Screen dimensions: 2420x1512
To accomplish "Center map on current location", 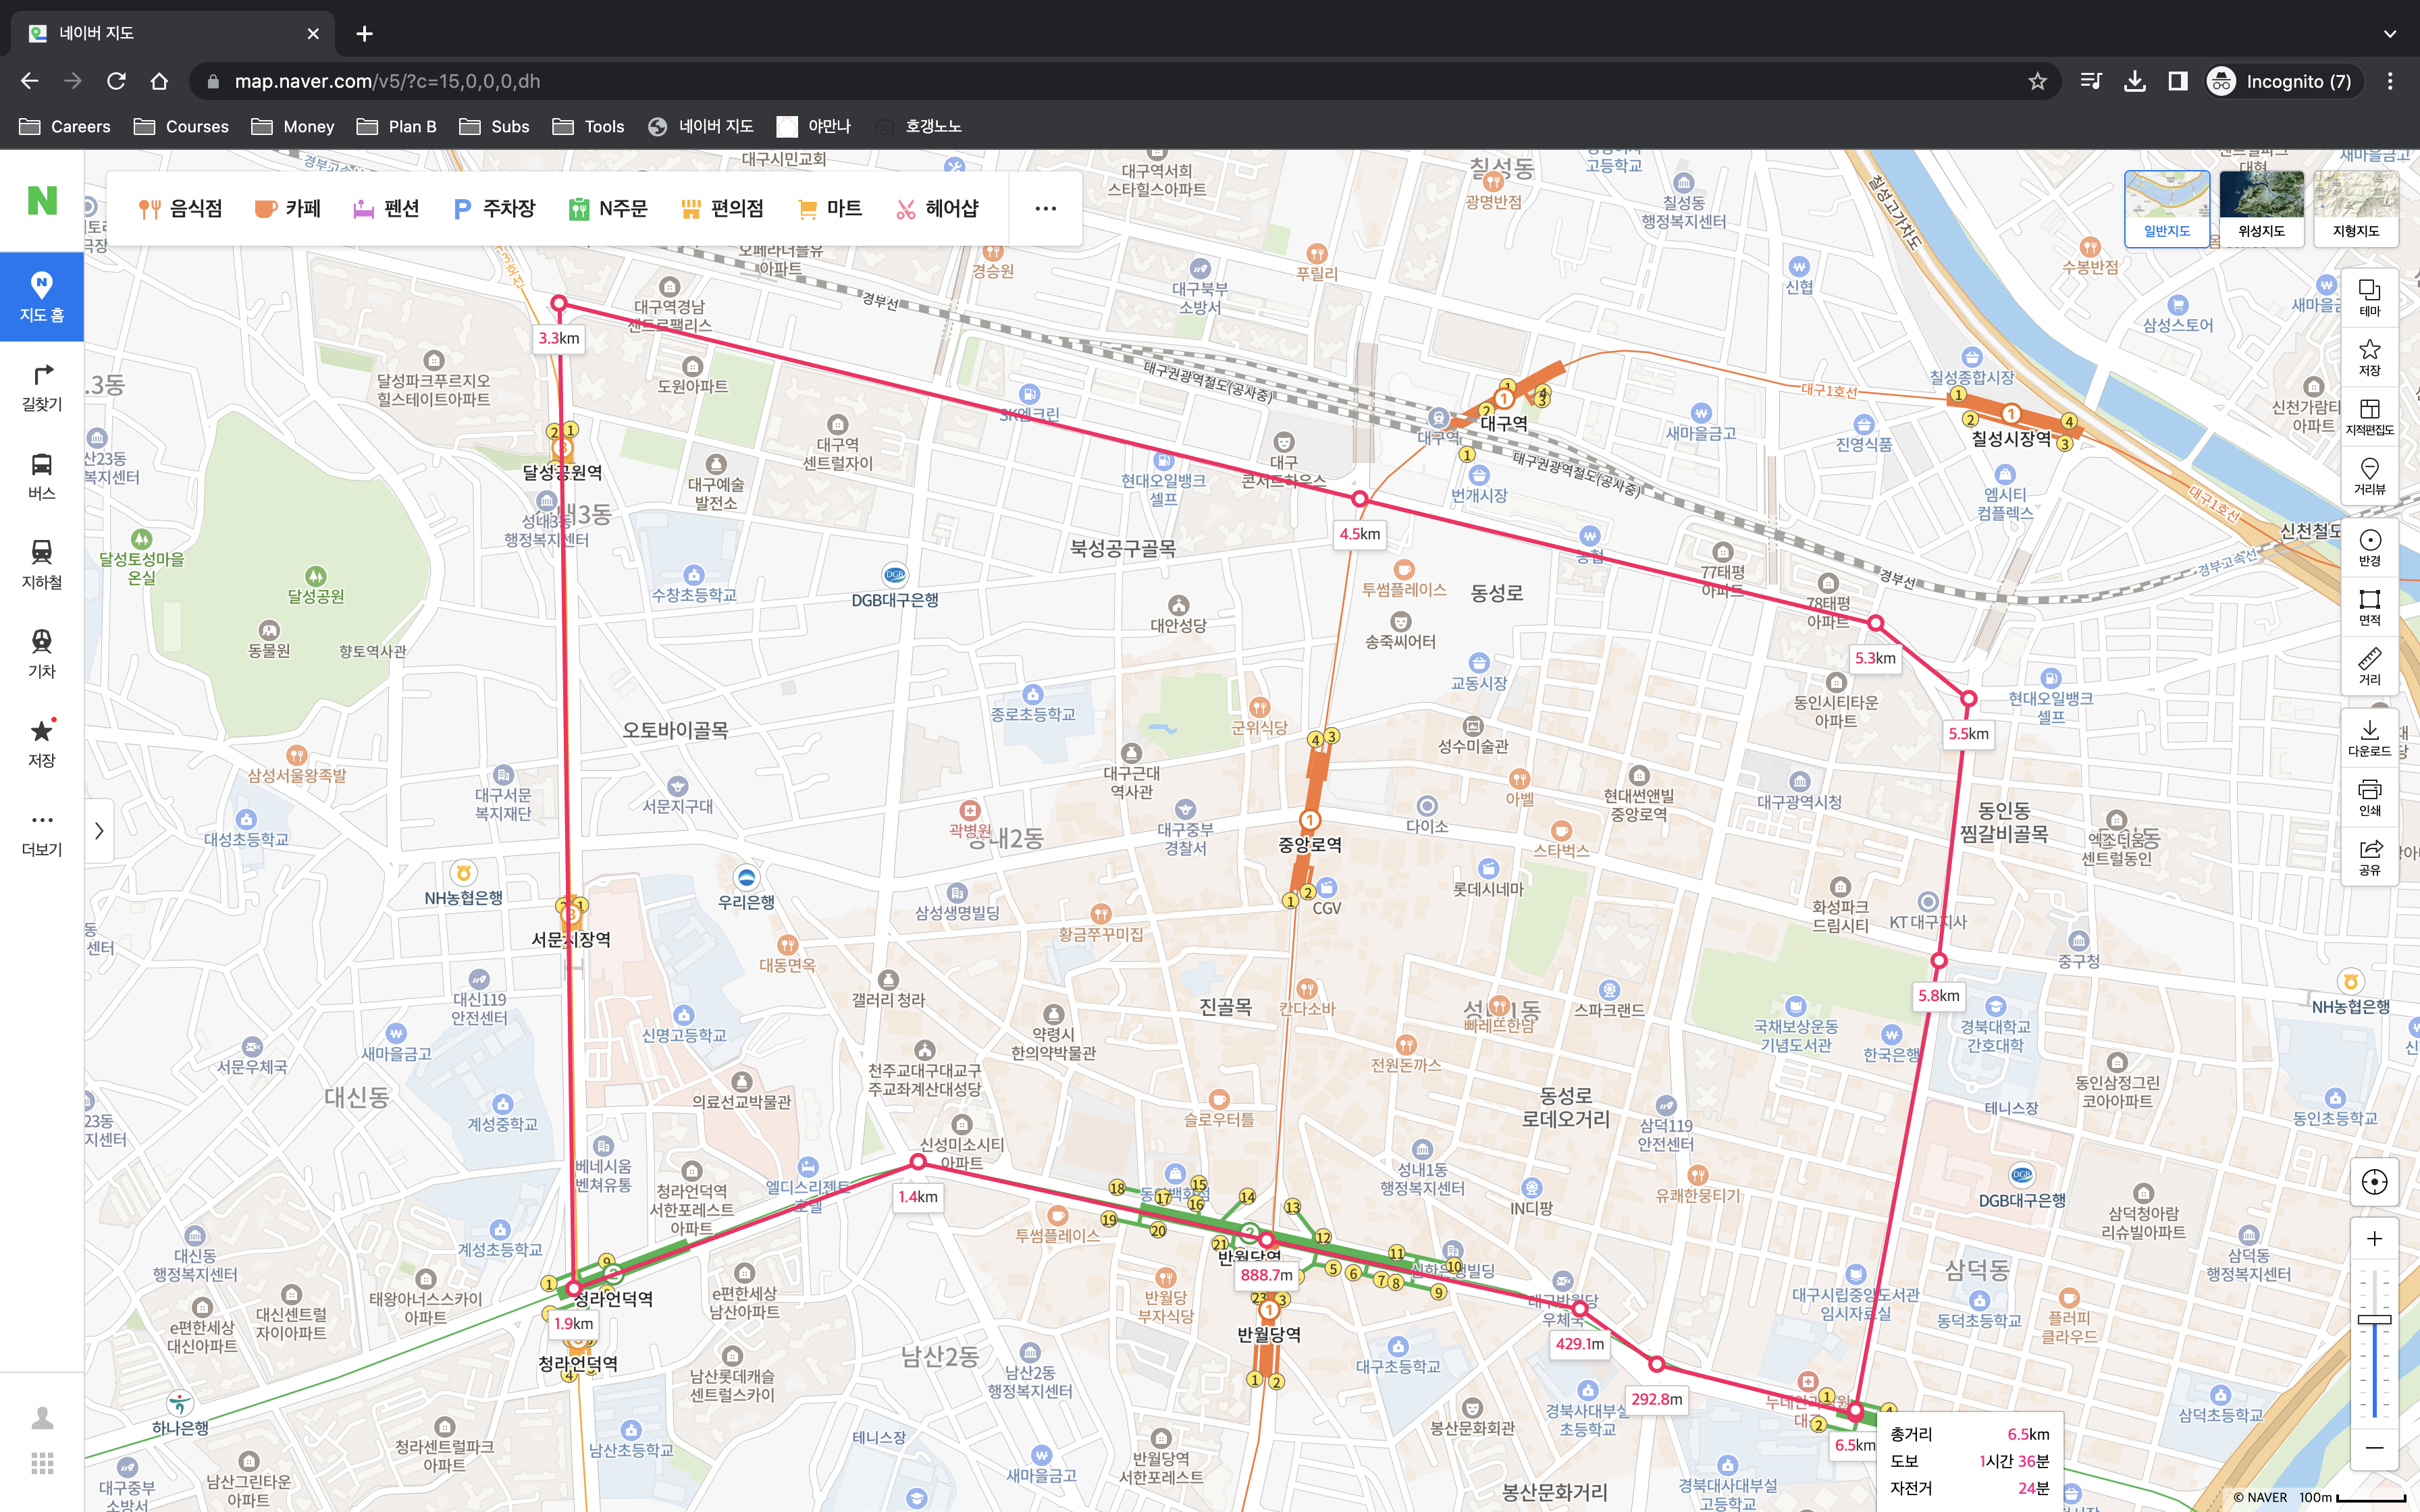I will click(x=2374, y=1182).
